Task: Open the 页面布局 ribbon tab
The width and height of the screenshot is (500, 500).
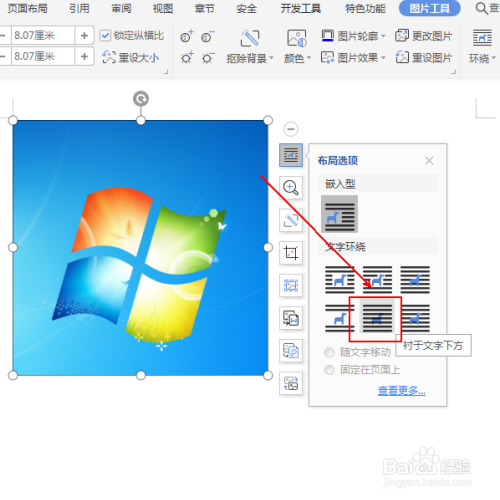Action: 27,8
